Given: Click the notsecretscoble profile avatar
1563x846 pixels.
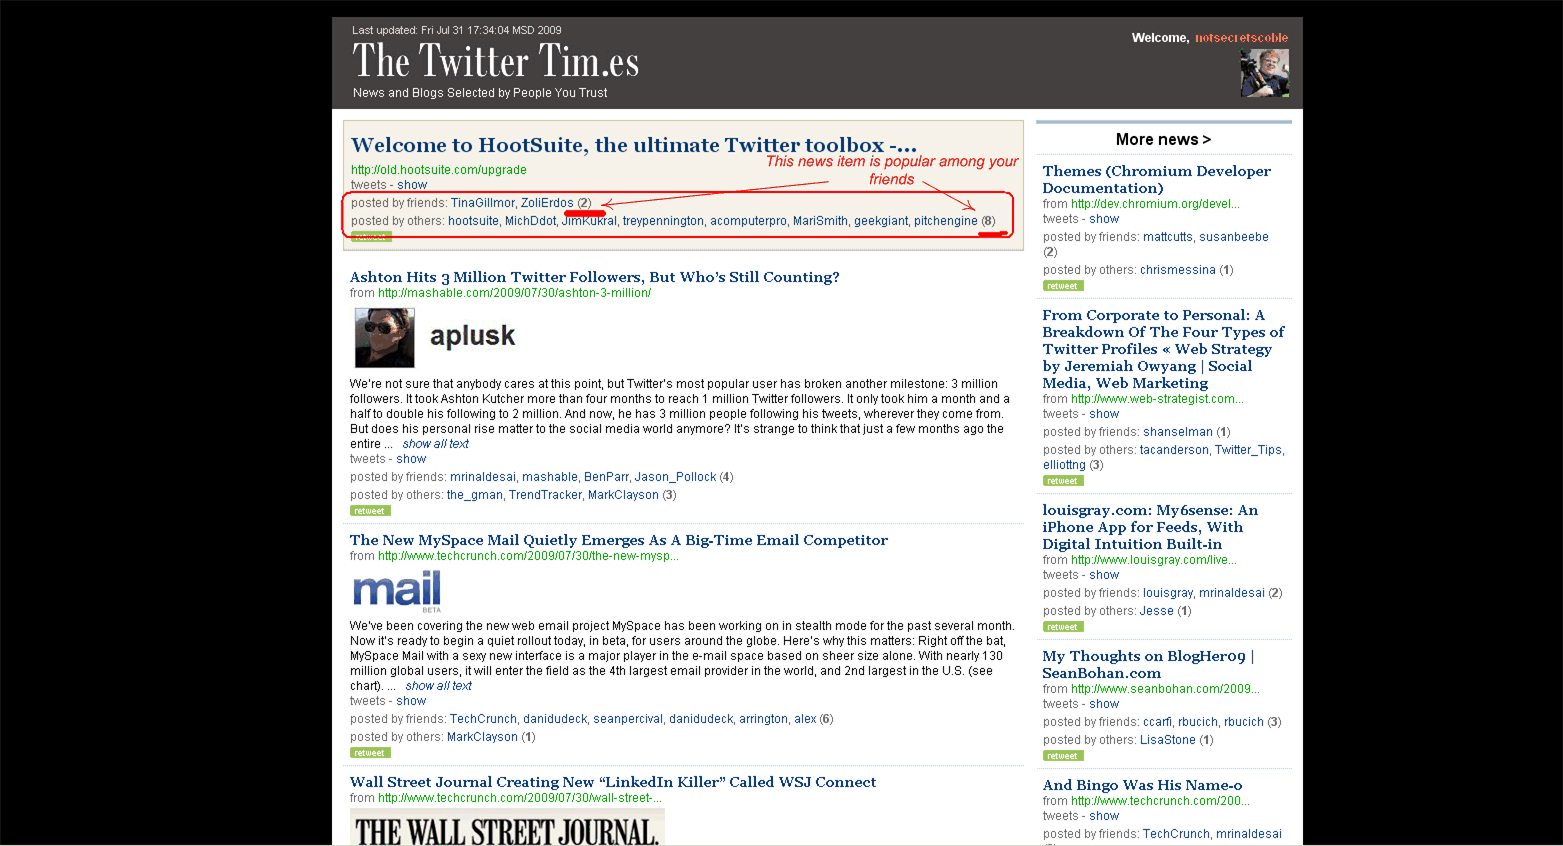Looking at the screenshot, I should [x=1264, y=73].
